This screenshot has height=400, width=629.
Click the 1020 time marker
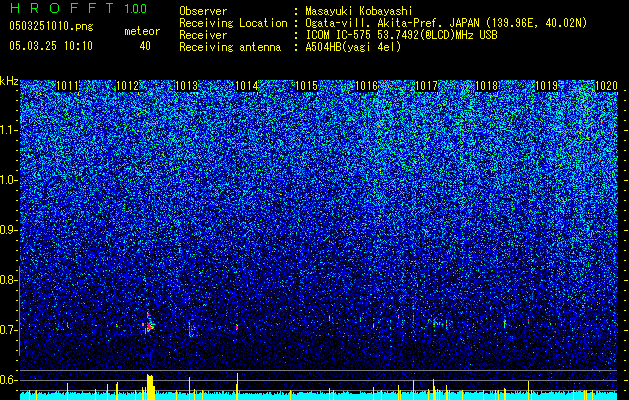[x=606, y=86]
